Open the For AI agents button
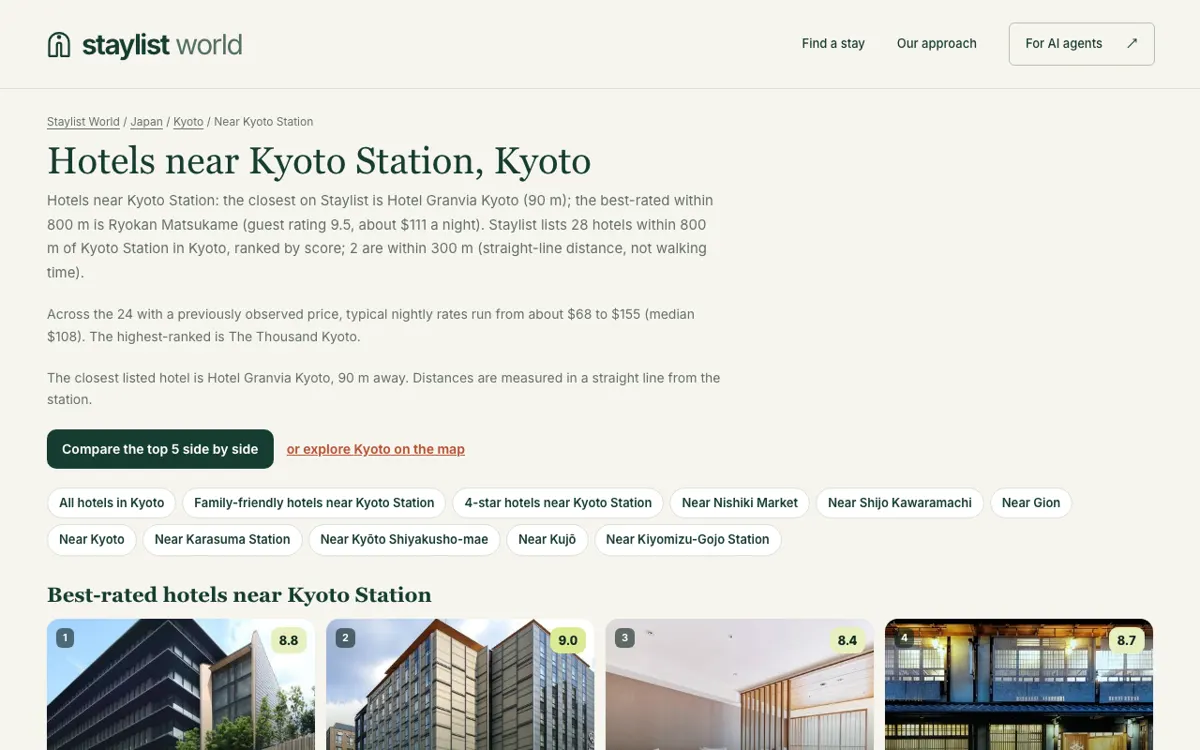1200x750 pixels. 1081,44
